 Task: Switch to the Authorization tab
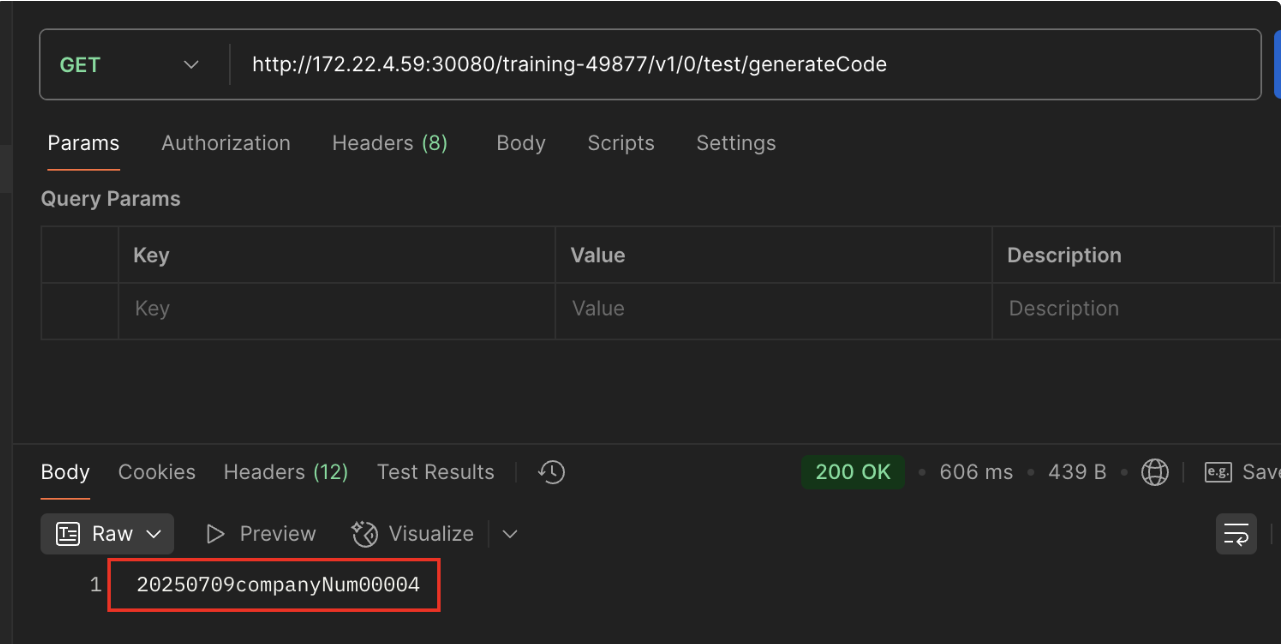point(226,143)
